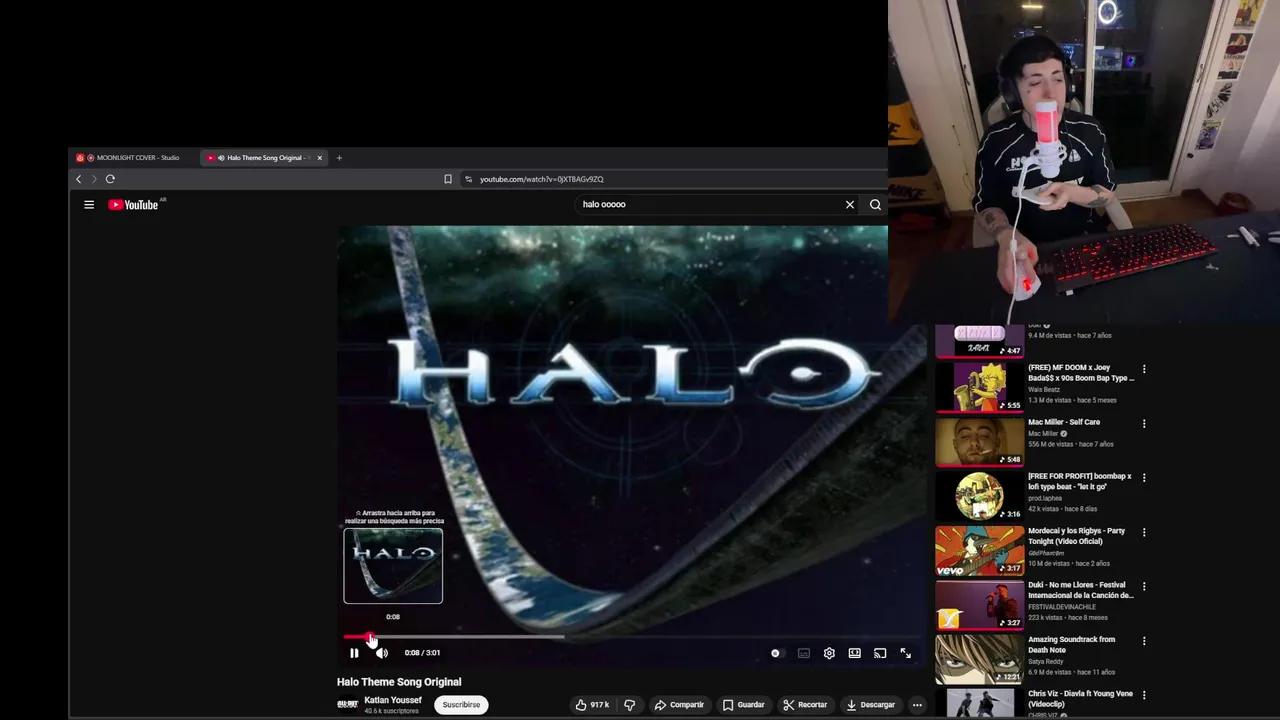The height and width of the screenshot is (720, 1280).
Task: Open options for Mordecai y los Rigbys
Action: click(1144, 532)
